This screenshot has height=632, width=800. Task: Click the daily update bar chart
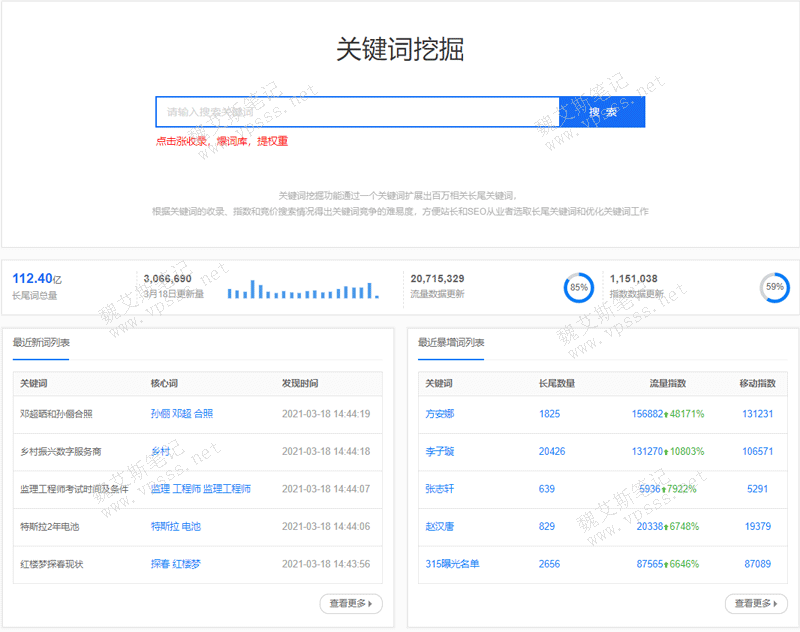pos(303,288)
